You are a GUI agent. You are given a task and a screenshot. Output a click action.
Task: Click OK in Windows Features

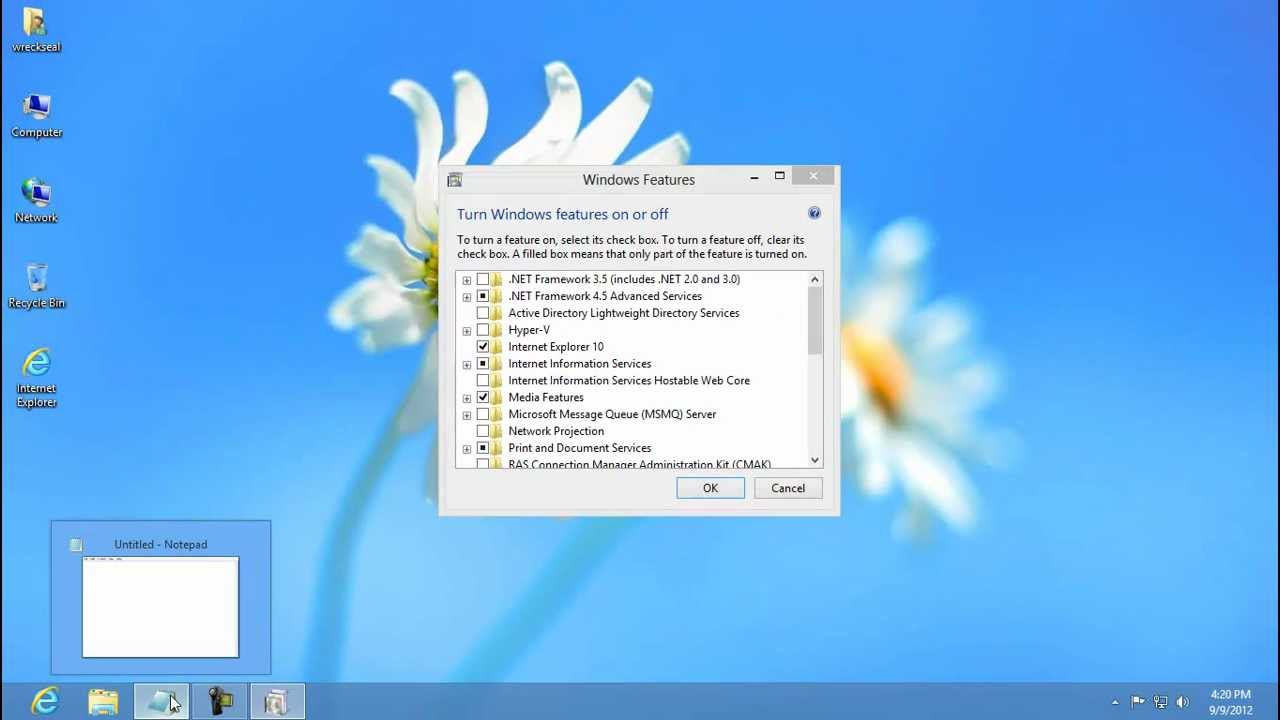pyautogui.click(x=710, y=488)
